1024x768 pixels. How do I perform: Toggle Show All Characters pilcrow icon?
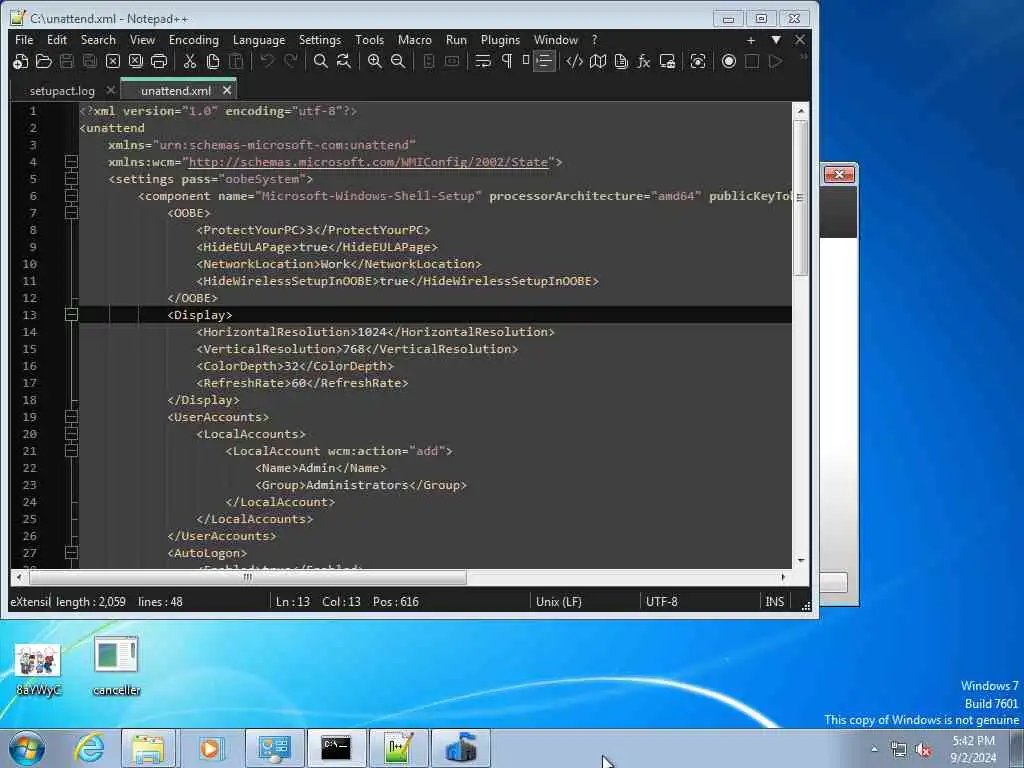506,61
